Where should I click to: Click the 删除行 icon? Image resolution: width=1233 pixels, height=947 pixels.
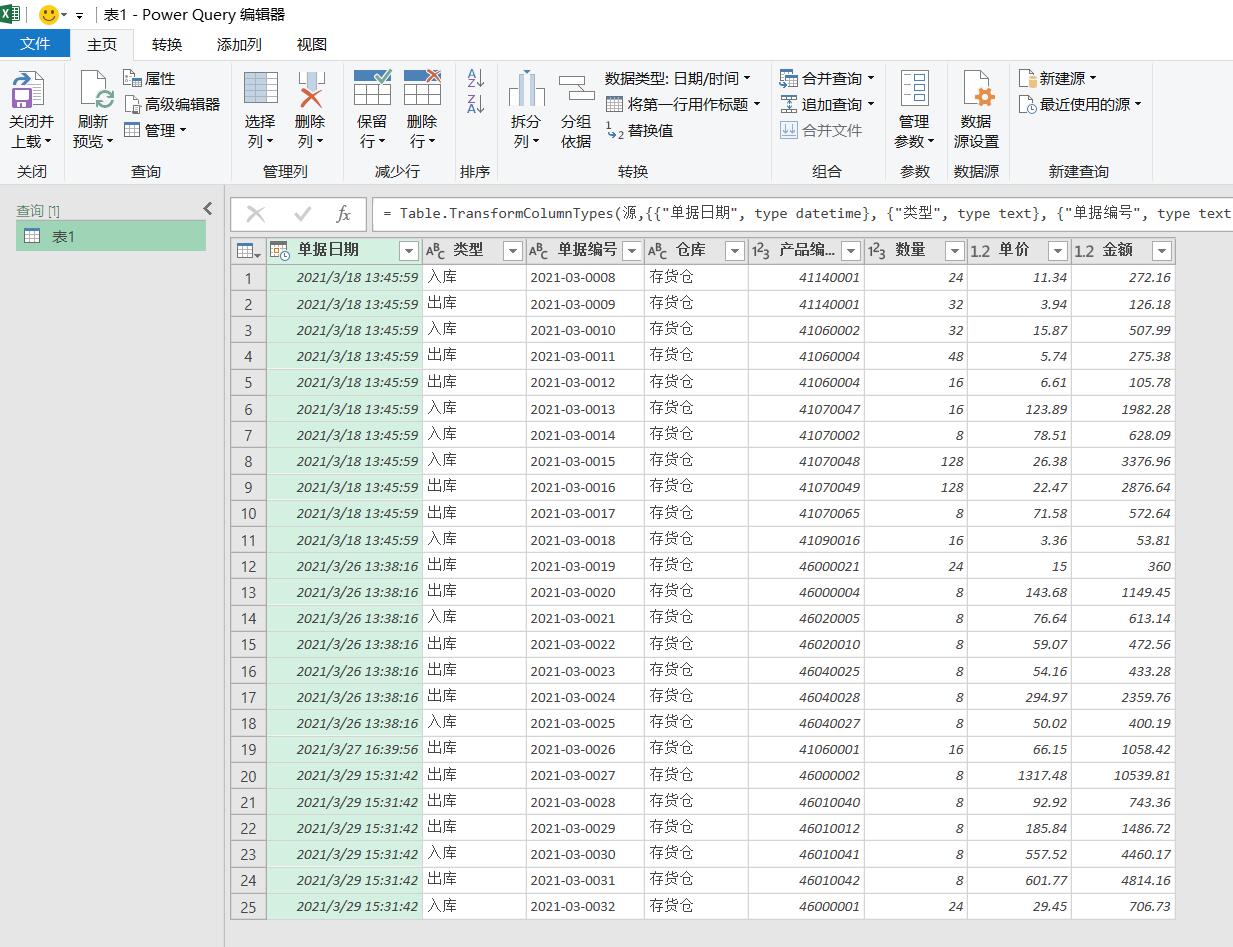422,87
